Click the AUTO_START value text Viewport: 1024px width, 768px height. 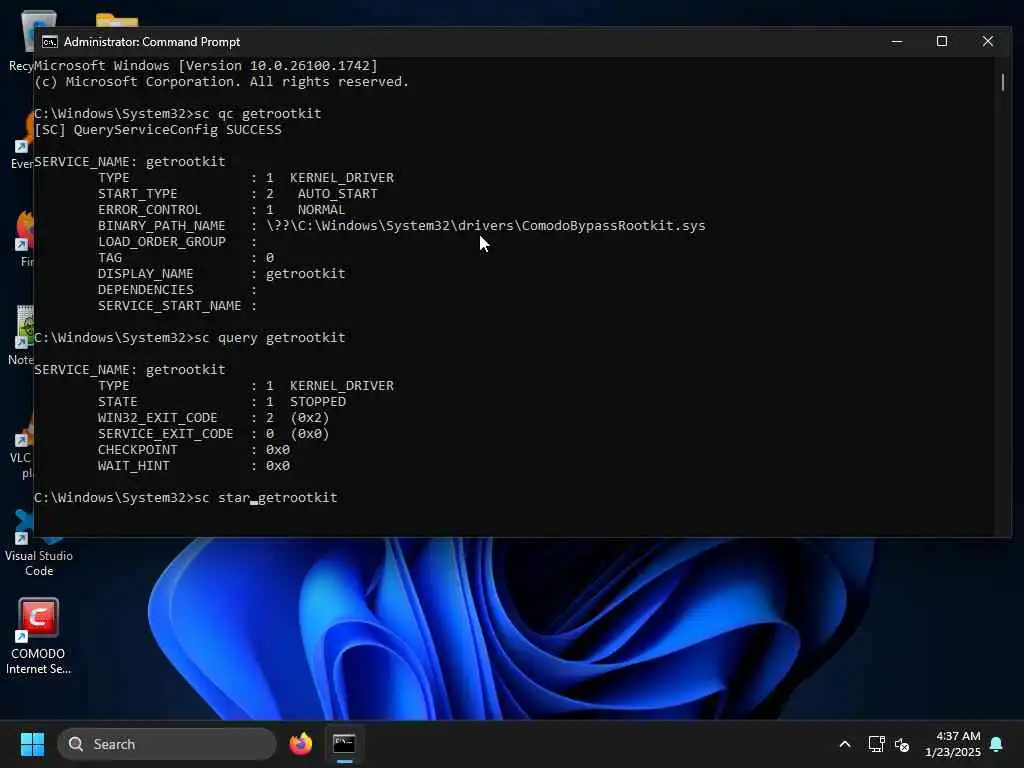(338, 193)
